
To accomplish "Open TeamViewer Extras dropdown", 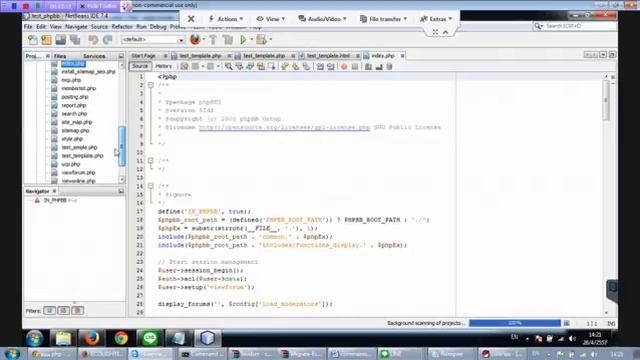I will (436, 19).
